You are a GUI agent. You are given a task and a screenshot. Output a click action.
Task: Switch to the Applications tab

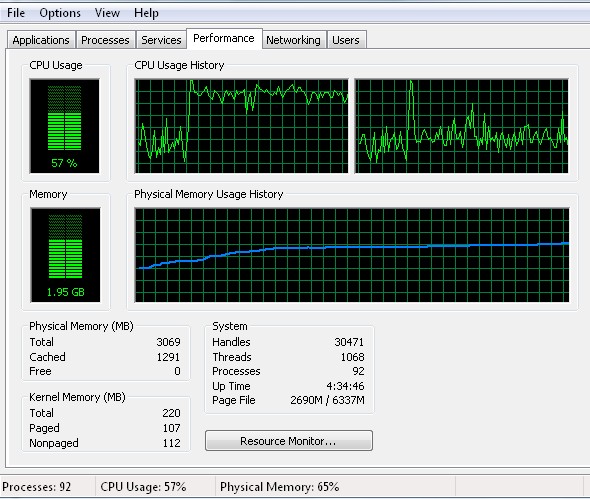(x=41, y=40)
